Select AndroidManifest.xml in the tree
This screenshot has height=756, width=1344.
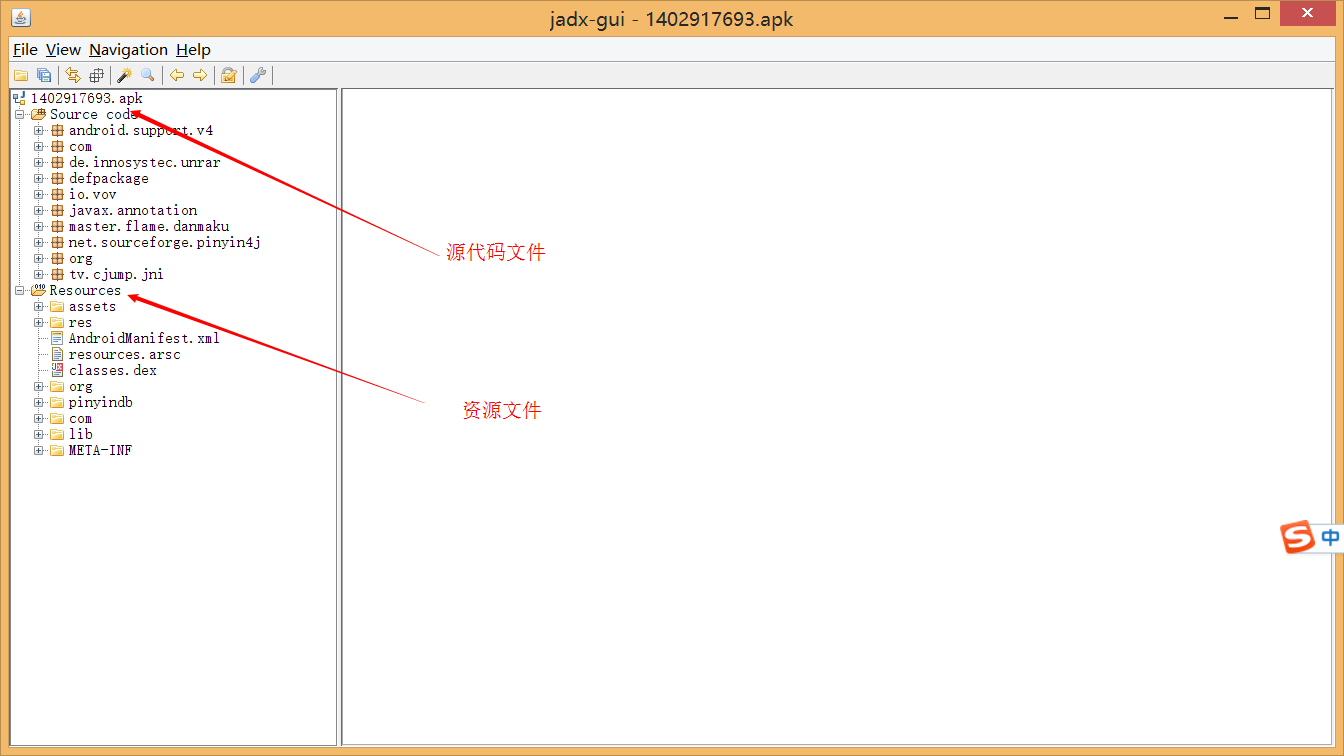tap(143, 338)
